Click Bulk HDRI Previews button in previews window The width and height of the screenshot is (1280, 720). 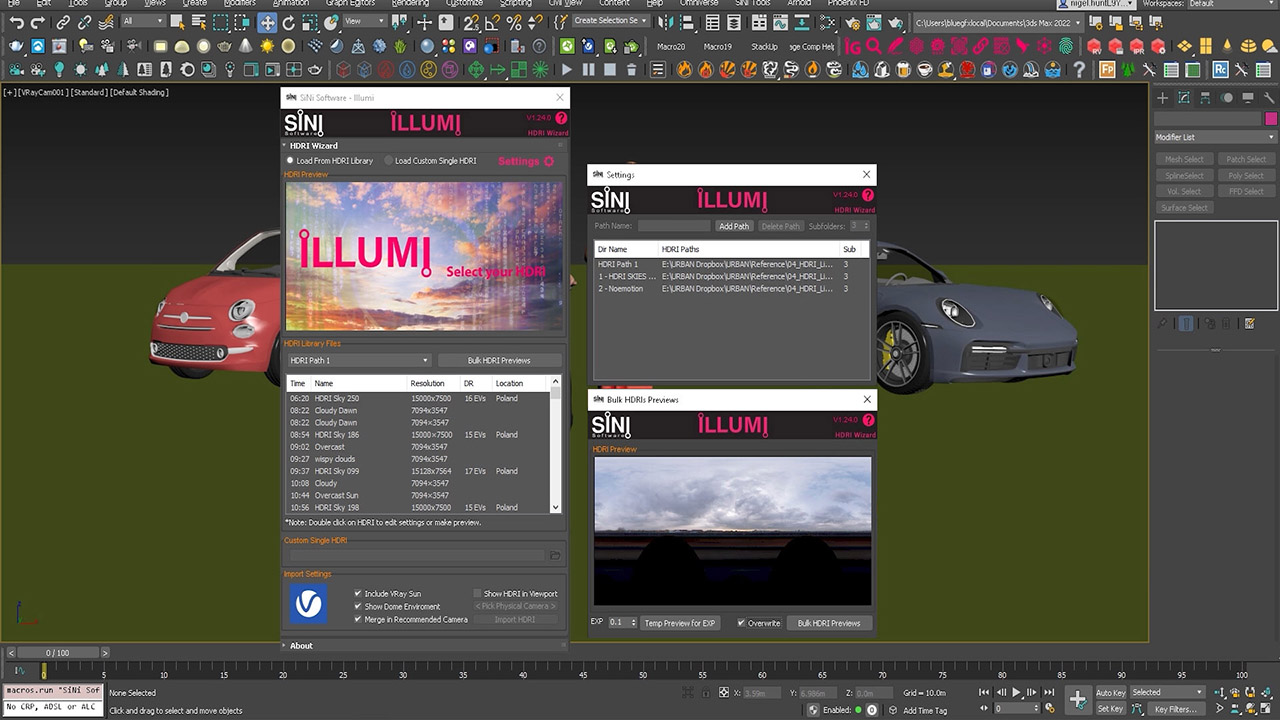click(x=829, y=623)
